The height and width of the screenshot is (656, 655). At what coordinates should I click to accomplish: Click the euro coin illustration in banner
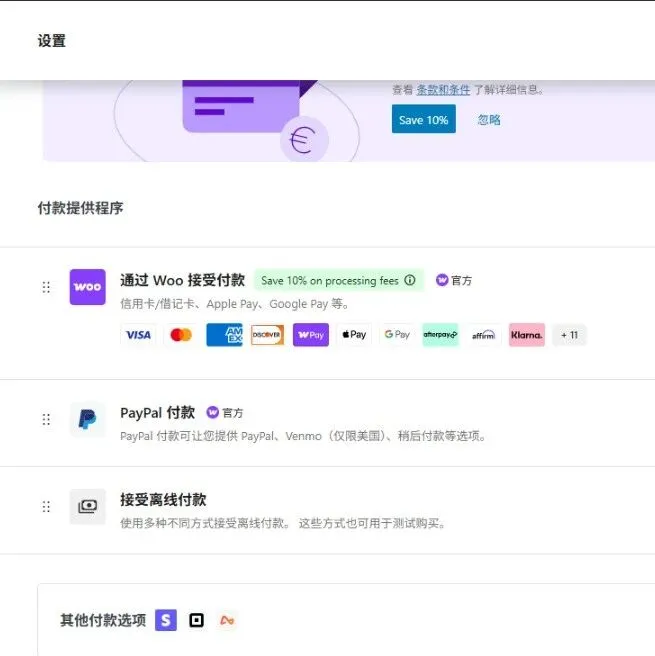304,140
